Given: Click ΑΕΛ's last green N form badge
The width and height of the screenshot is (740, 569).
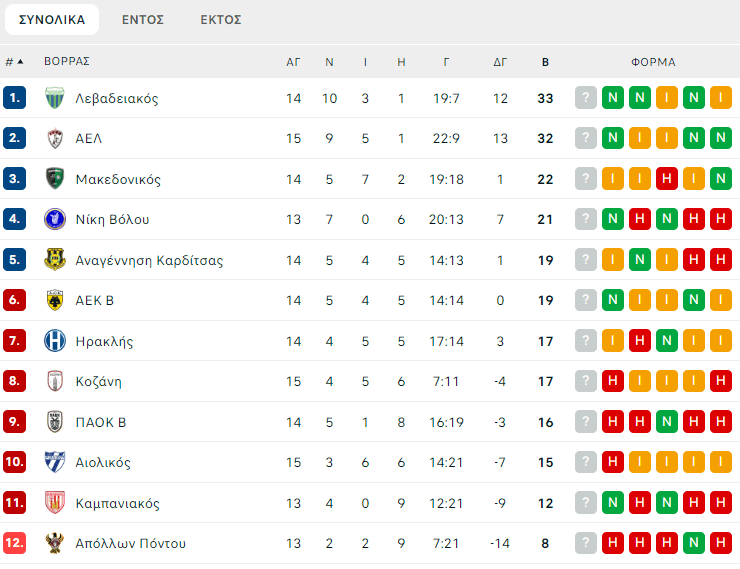Looking at the screenshot, I should [720, 138].
